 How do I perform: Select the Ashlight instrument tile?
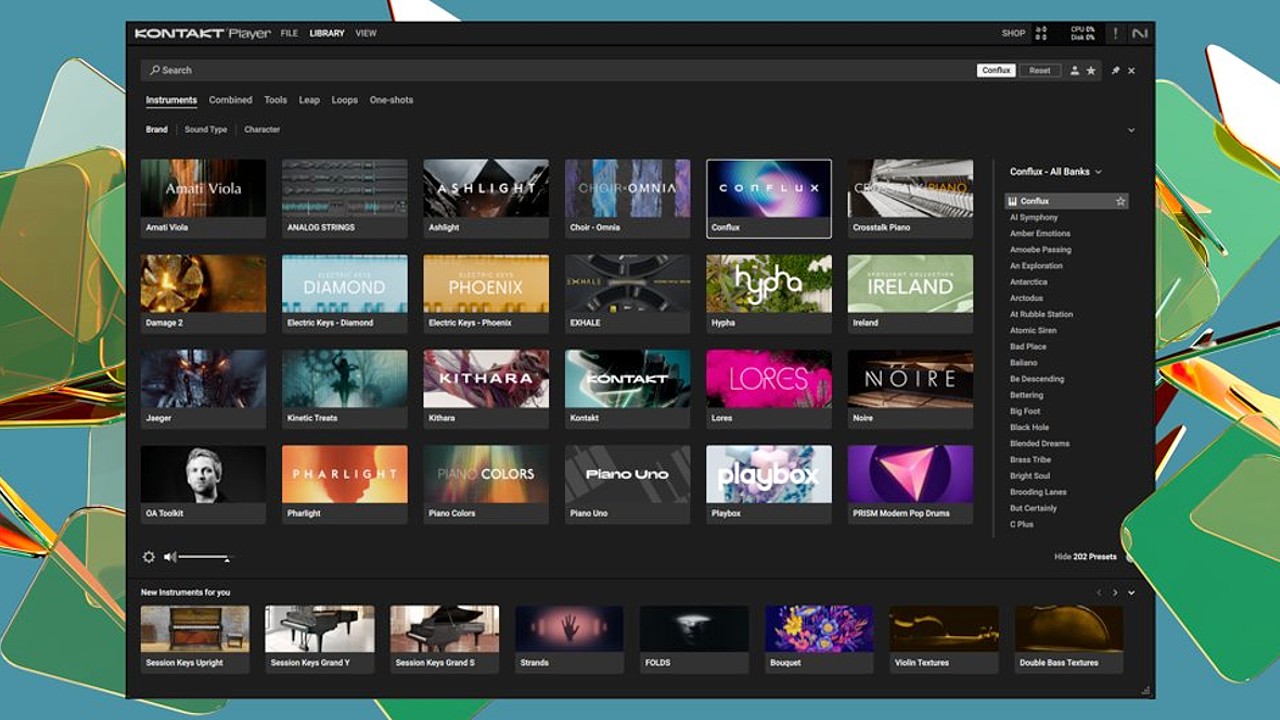[x=486, y=198]
